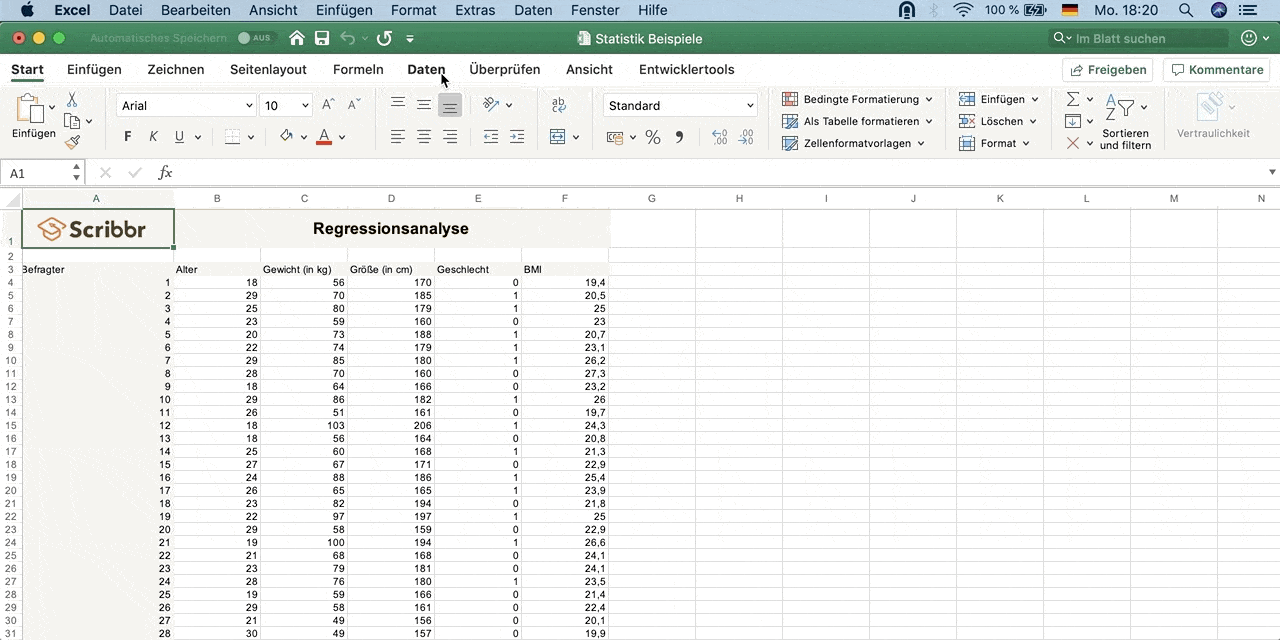This screenshot has height=640, width=1280.
Task: Search in the Im Blatt suchen field
Action: point(1138,38)
